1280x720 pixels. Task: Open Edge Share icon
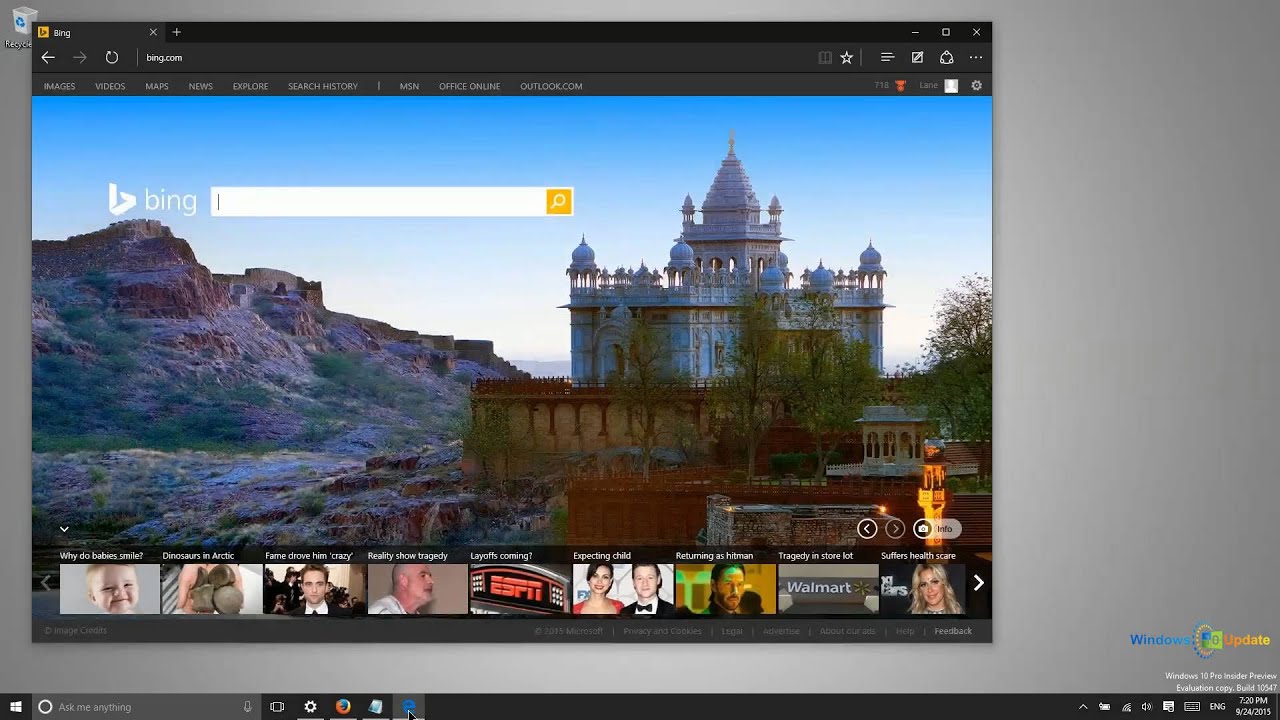point(946,58)
